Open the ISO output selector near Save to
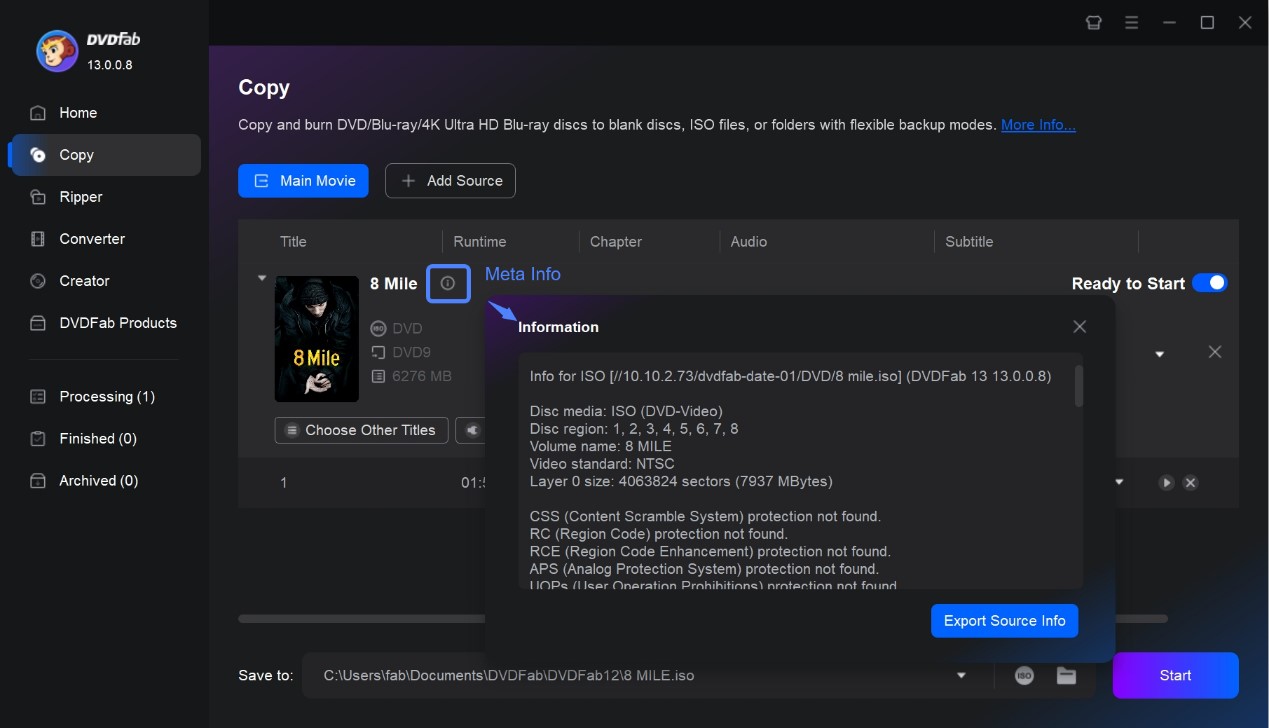 click(1022, 675)
